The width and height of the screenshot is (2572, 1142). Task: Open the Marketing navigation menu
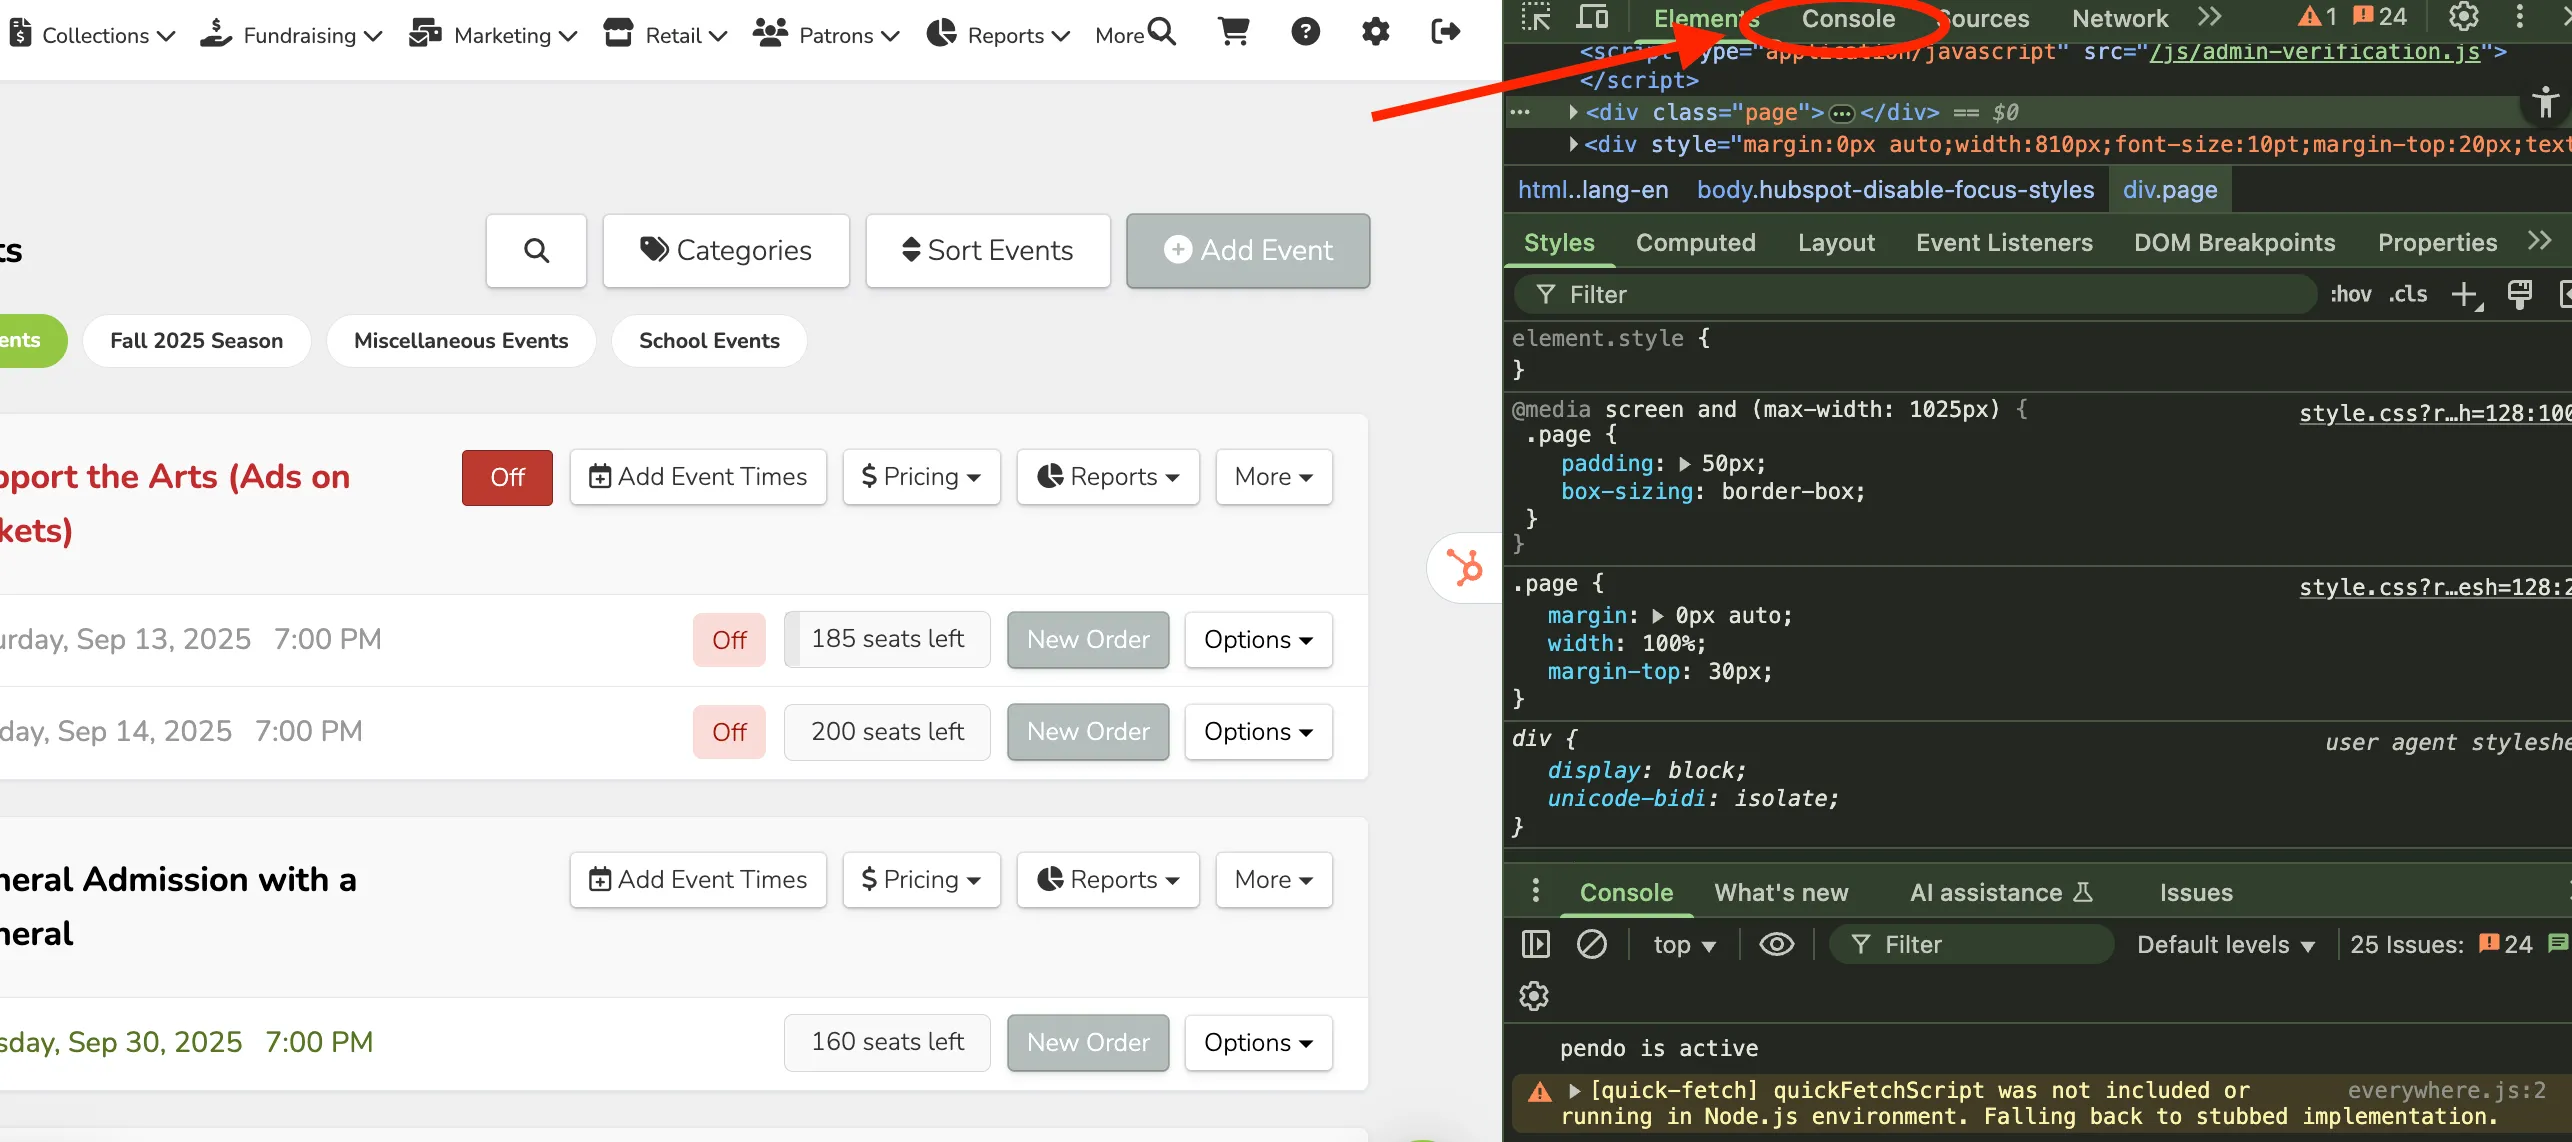coord(493,35)
